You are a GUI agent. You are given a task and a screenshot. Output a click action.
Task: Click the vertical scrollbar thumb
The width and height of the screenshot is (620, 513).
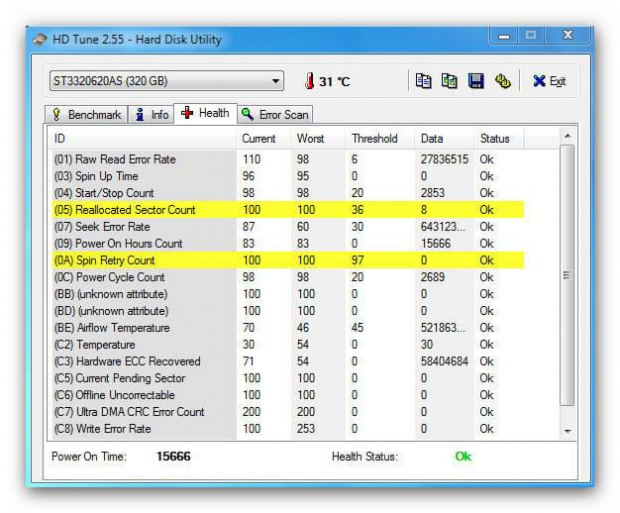567,275
